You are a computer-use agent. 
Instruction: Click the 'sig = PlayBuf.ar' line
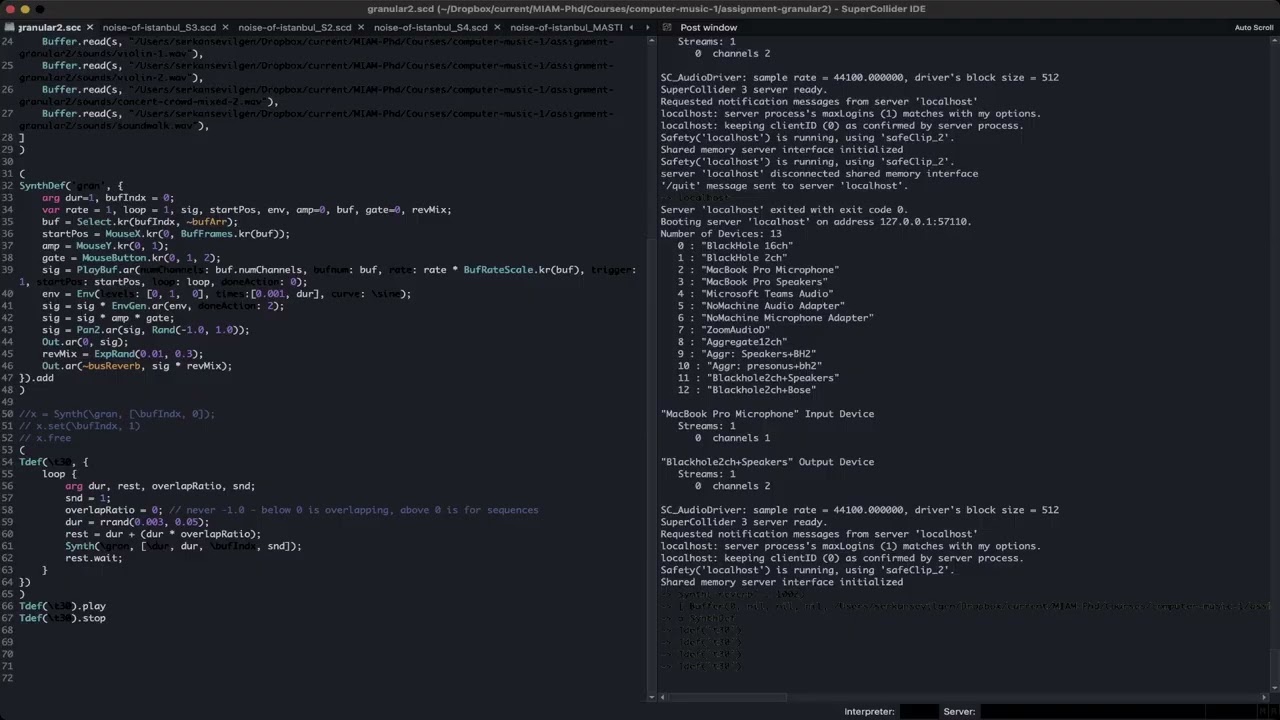click(x=339, y=270)
